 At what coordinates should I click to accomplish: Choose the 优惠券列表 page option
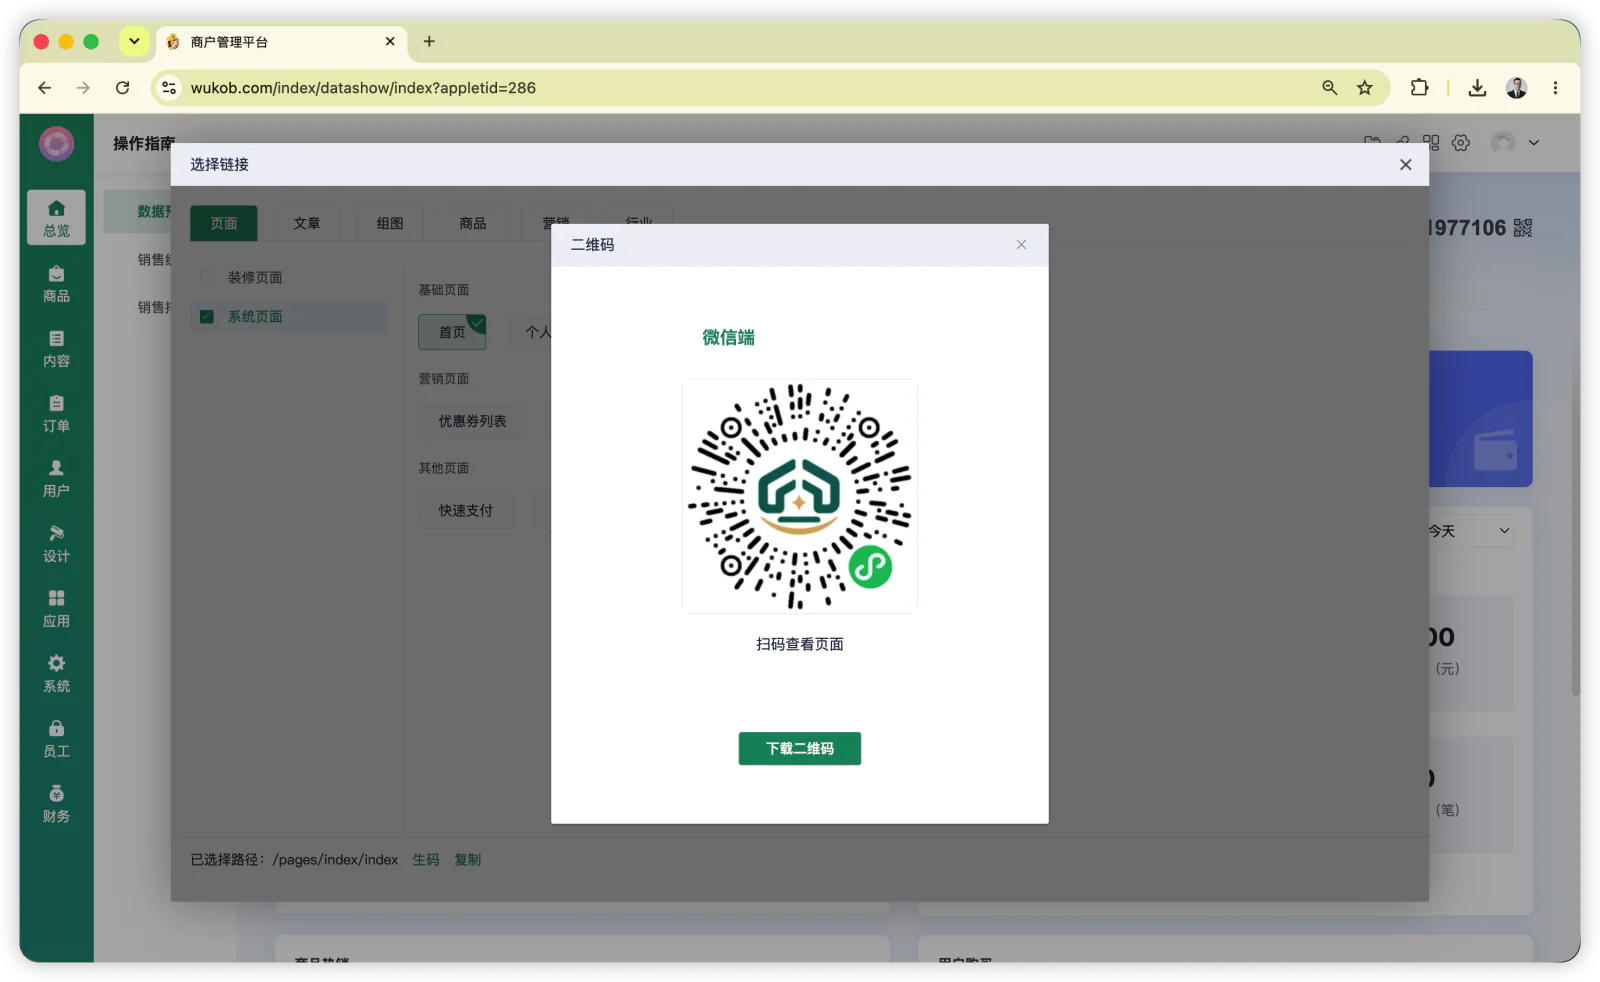point(472,421)
